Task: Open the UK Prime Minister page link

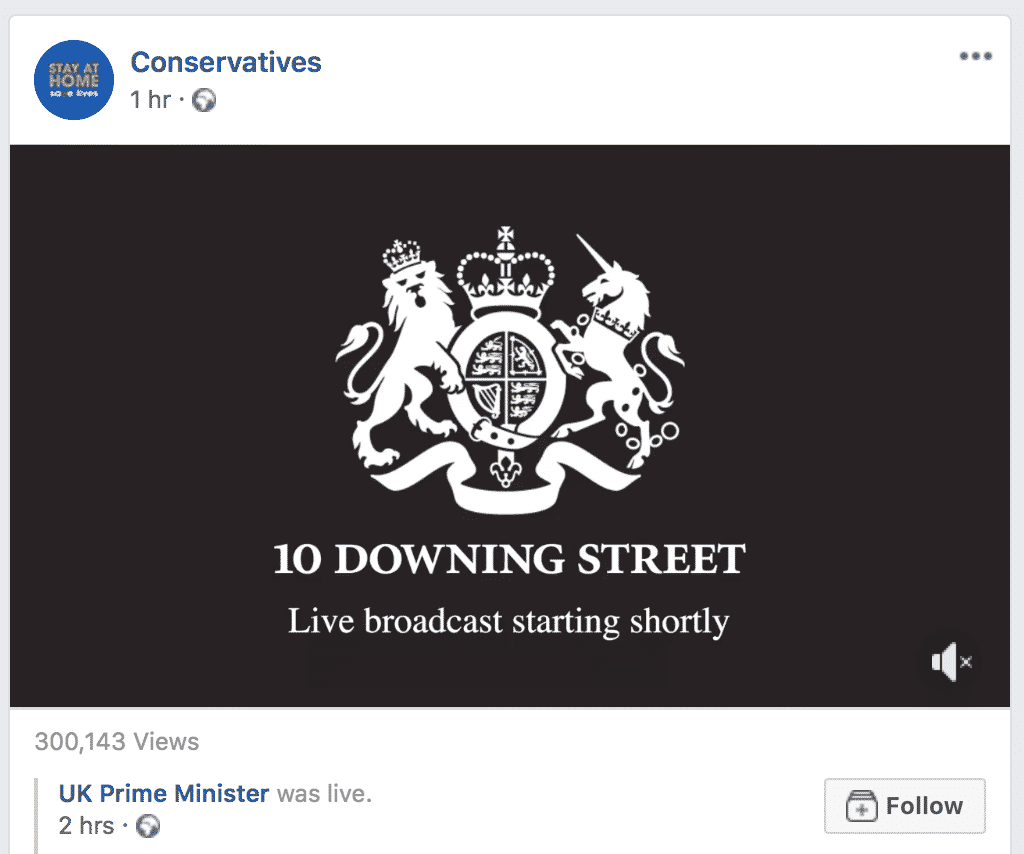Action: click(x=164, y=793)
